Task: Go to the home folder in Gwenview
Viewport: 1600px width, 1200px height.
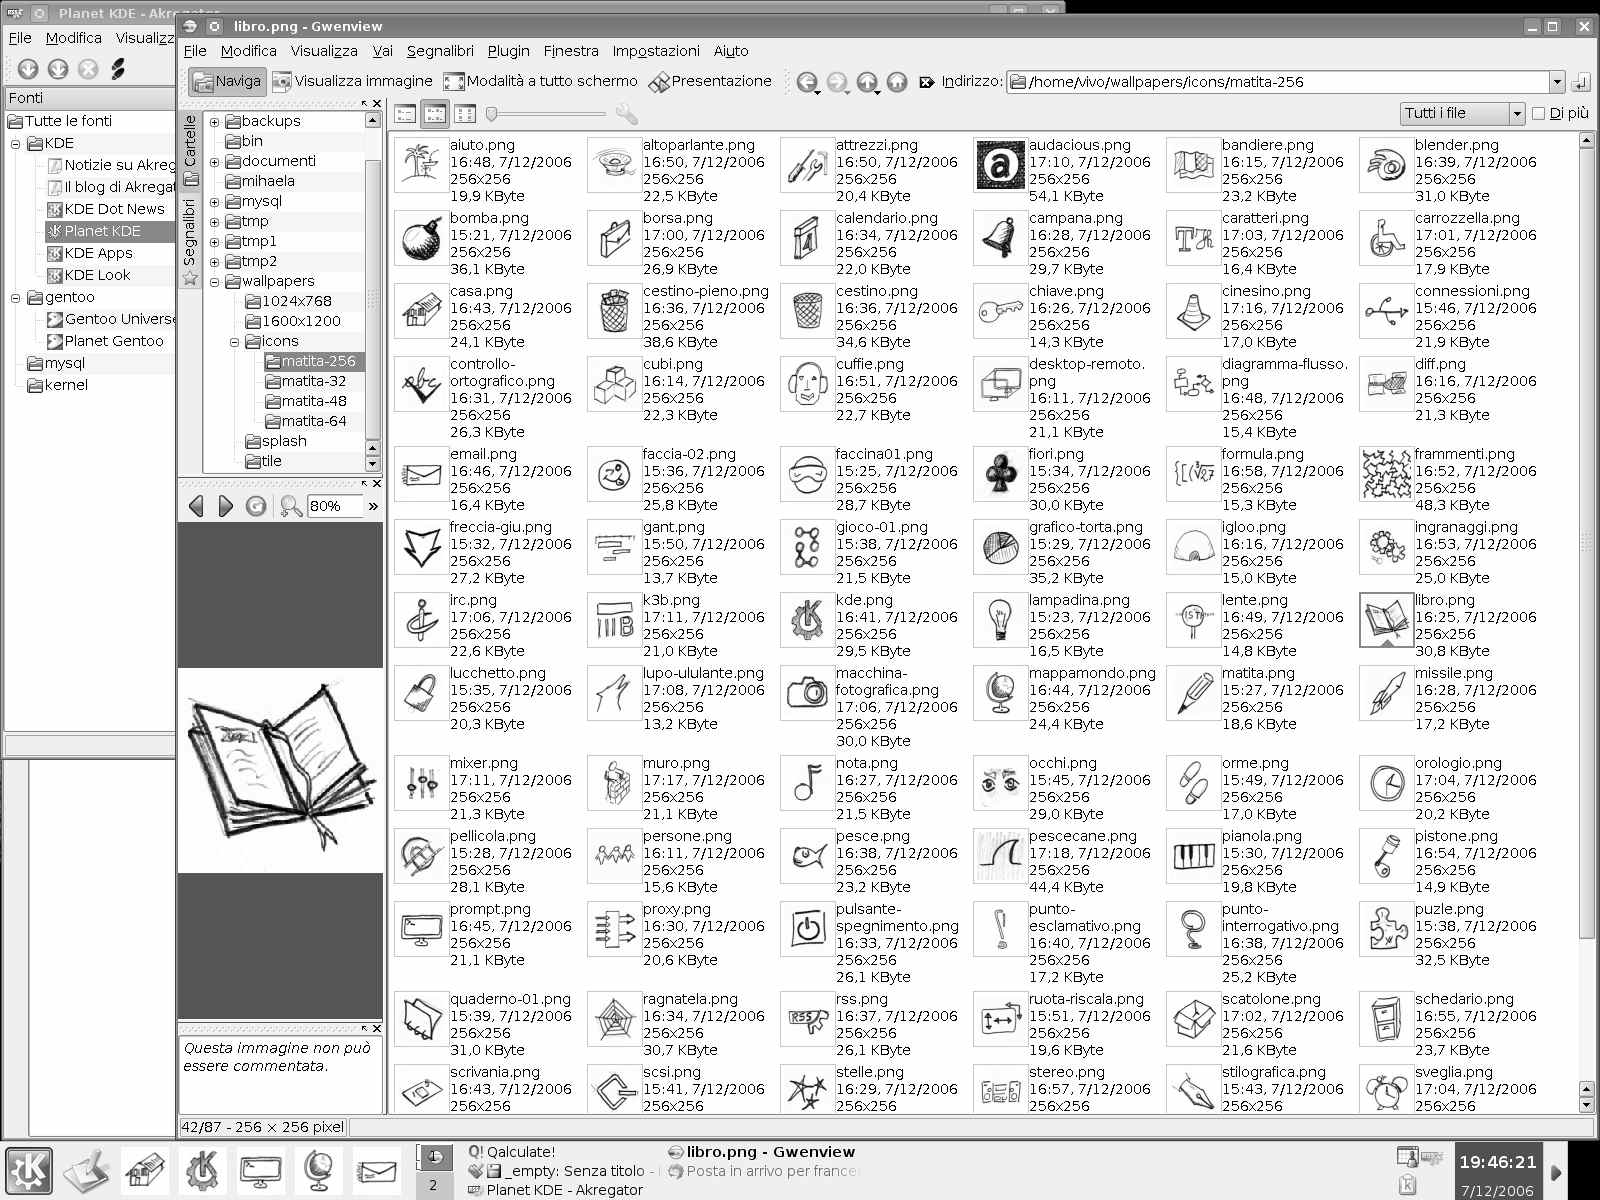Action: tap(897, 82)
